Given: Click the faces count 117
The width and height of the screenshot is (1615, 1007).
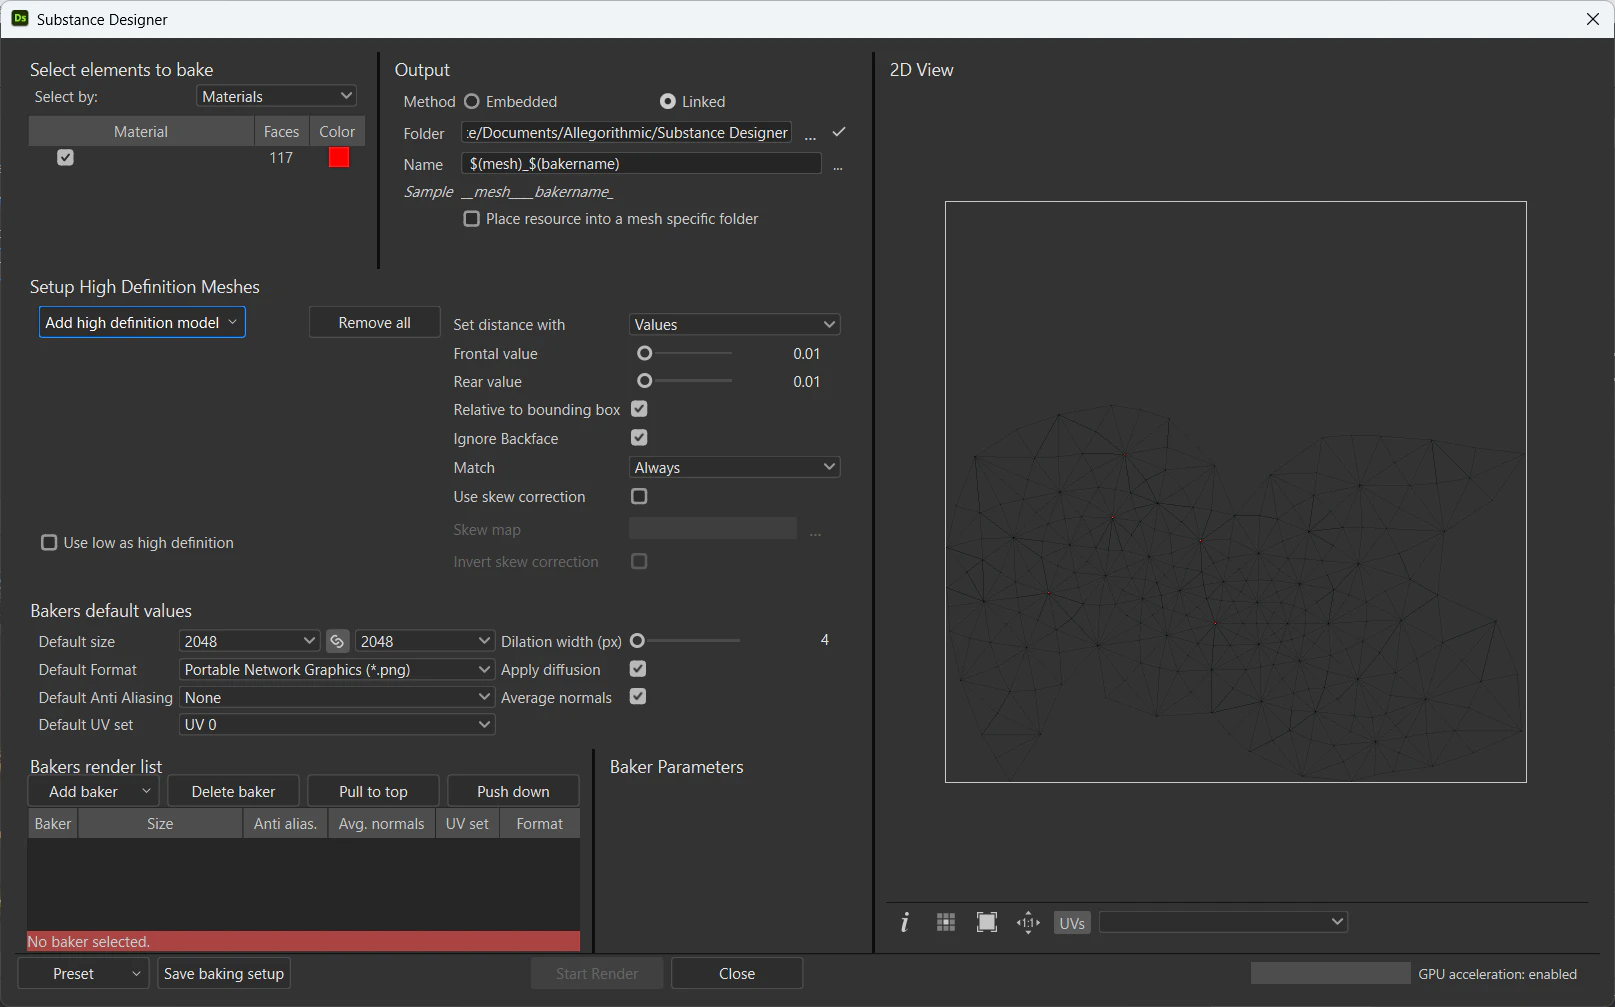Looking at the screenshot, I should [281, 157].
